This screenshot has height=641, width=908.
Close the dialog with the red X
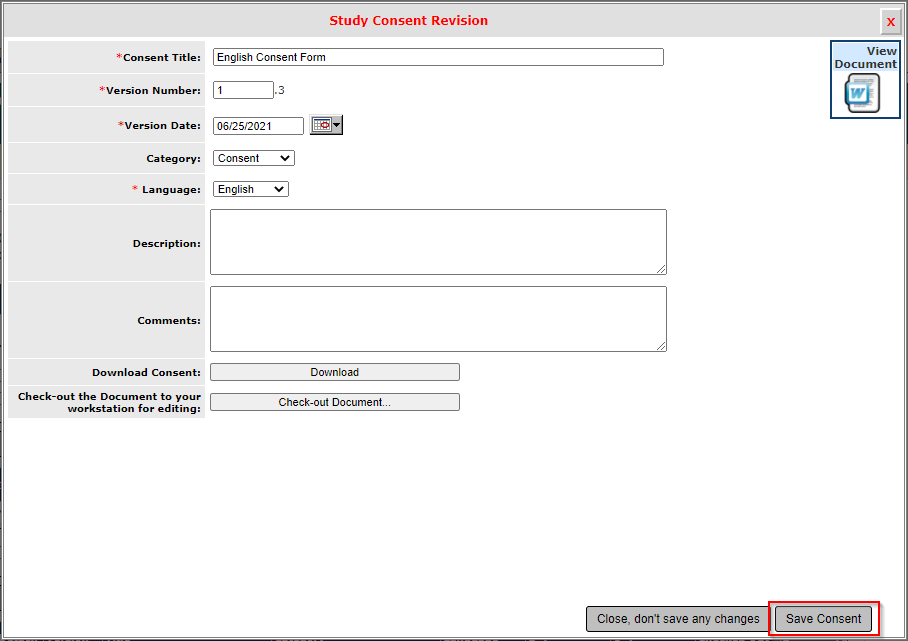tap(891, 22)
